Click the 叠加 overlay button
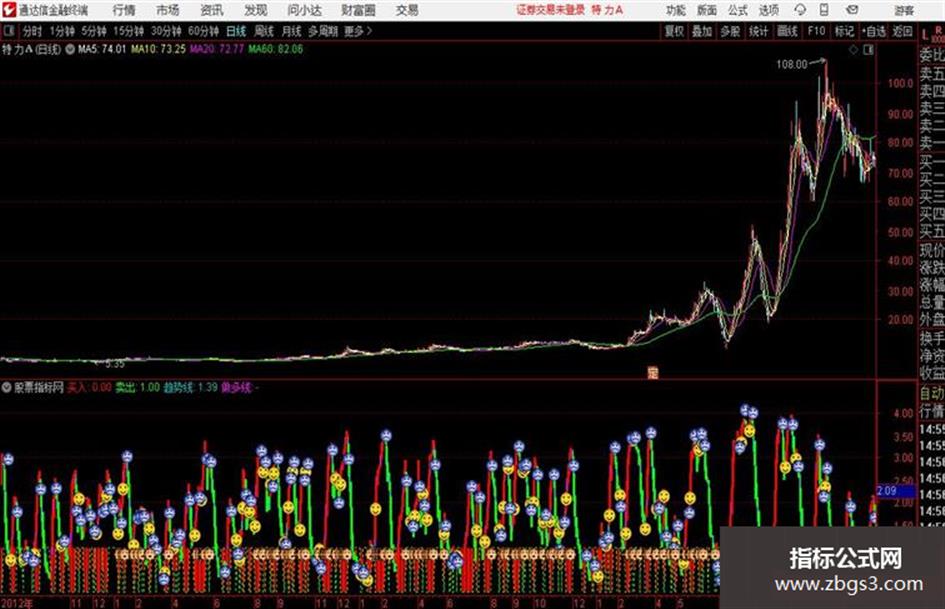The height and width of the screenshot is (609, 945). pos(702,31)
